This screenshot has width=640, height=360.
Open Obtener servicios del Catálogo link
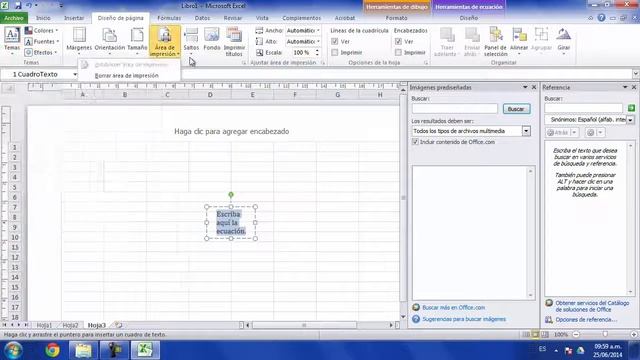[x=592, y=306]
